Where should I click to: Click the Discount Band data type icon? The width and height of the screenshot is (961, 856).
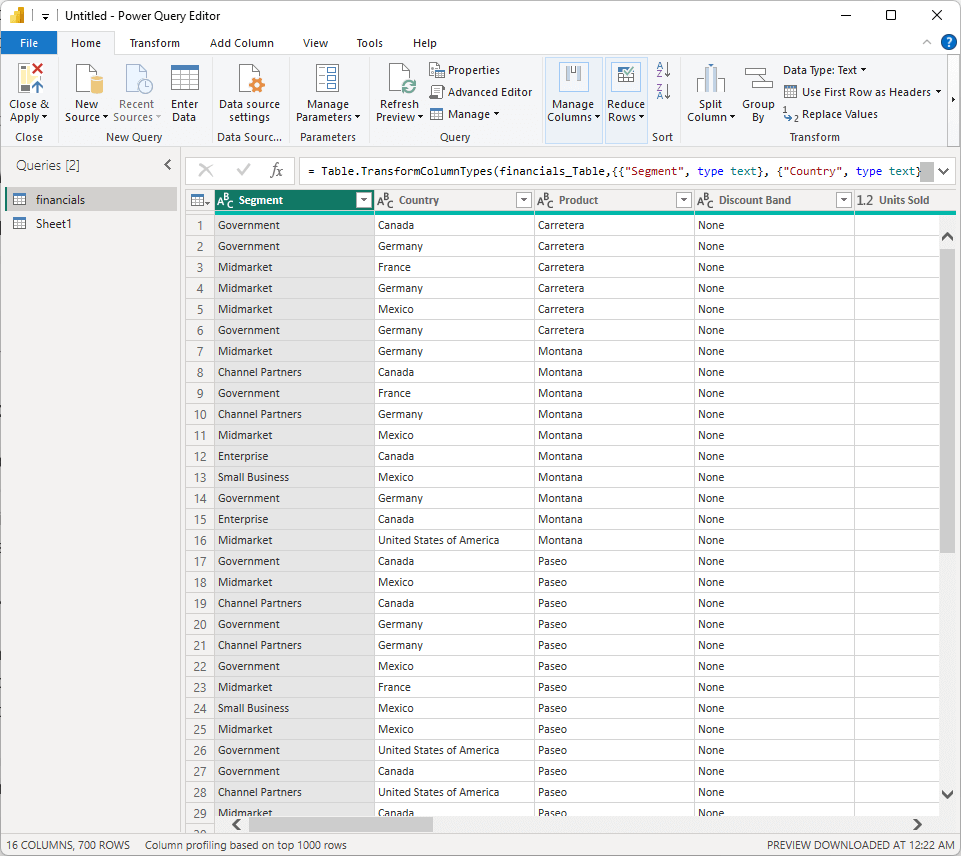pyautogui.click(x=705, y=200)
